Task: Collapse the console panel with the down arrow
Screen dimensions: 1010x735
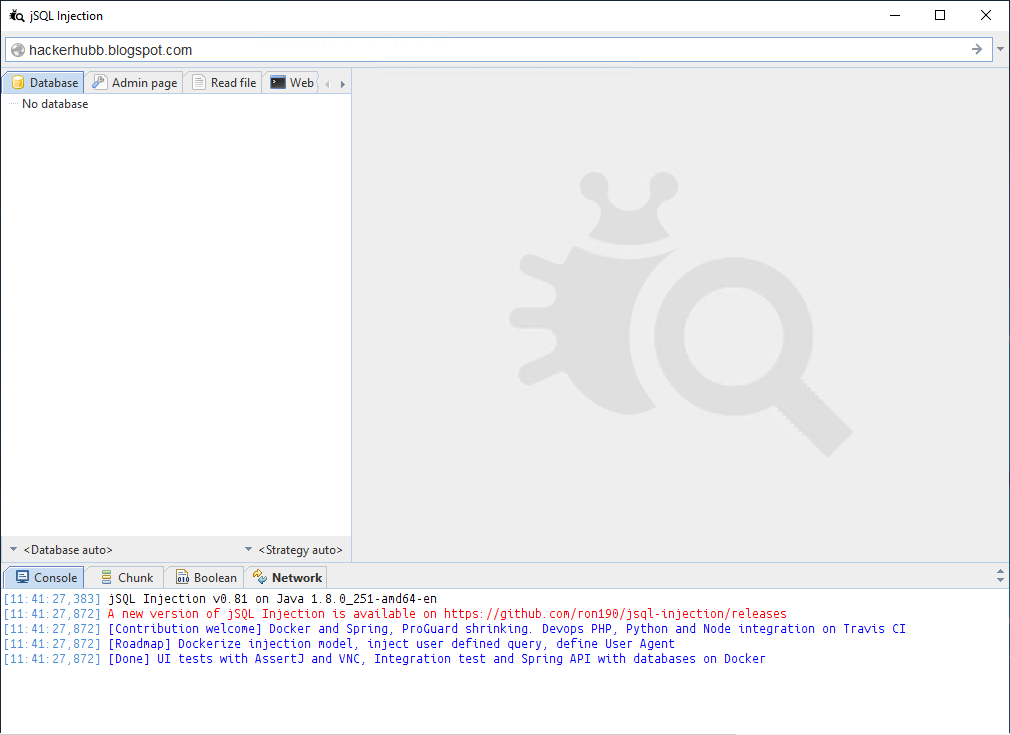Action: coord(1000,580)
